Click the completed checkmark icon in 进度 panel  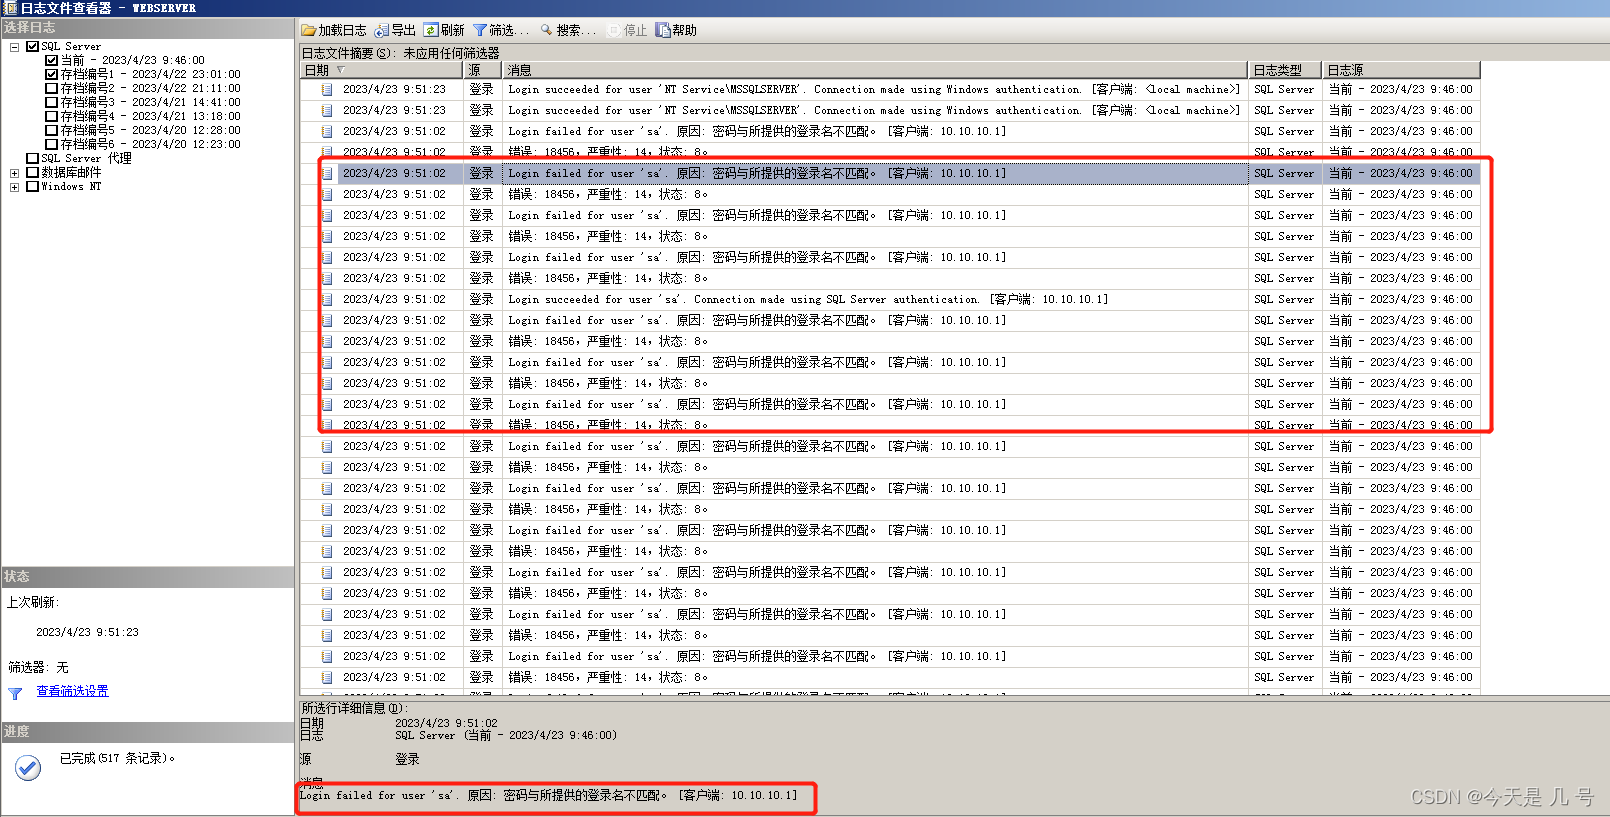[28, 767]
